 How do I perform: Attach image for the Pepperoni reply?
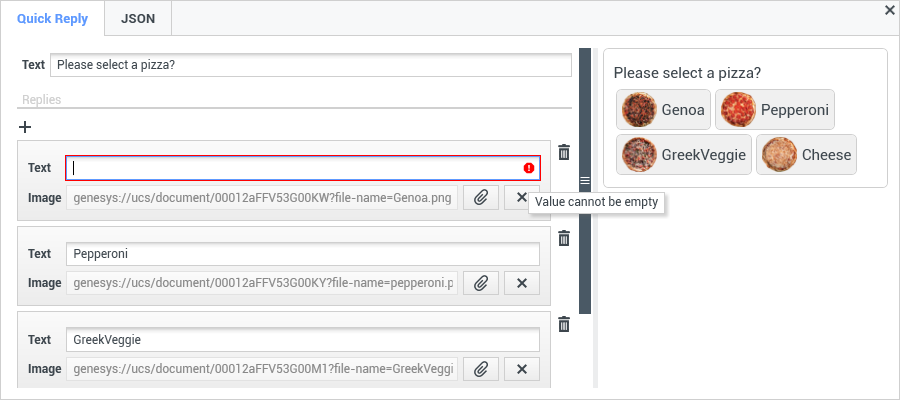coord(481,283)
